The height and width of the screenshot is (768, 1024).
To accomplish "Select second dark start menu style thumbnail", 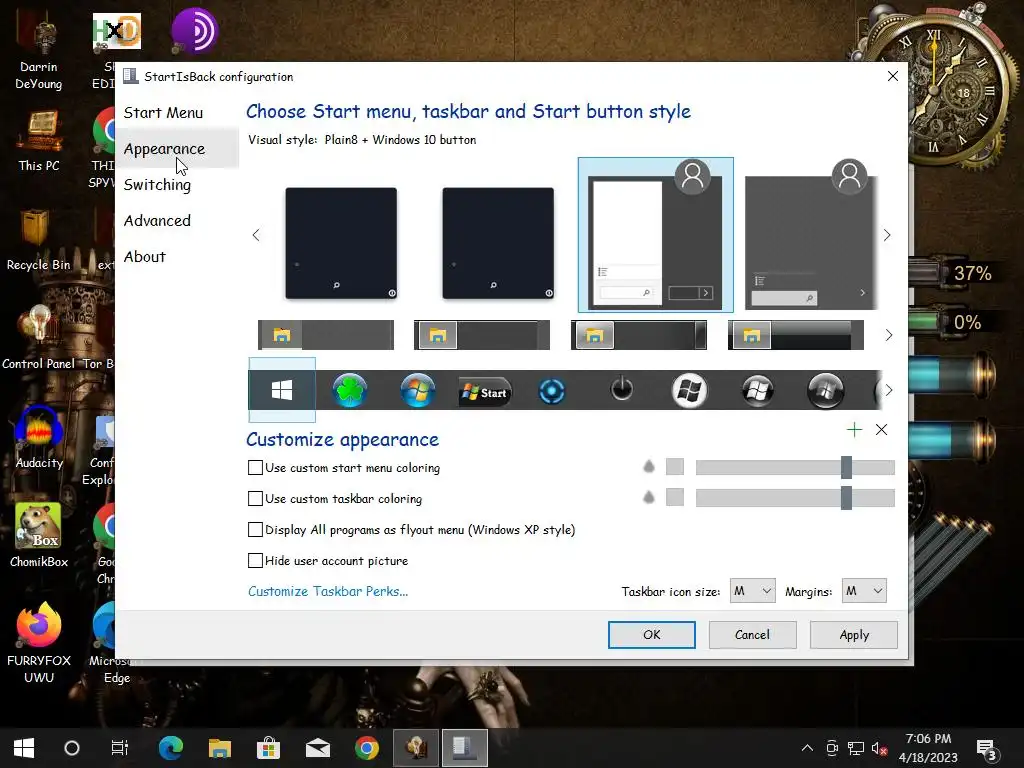I will (x=498, y=244).
